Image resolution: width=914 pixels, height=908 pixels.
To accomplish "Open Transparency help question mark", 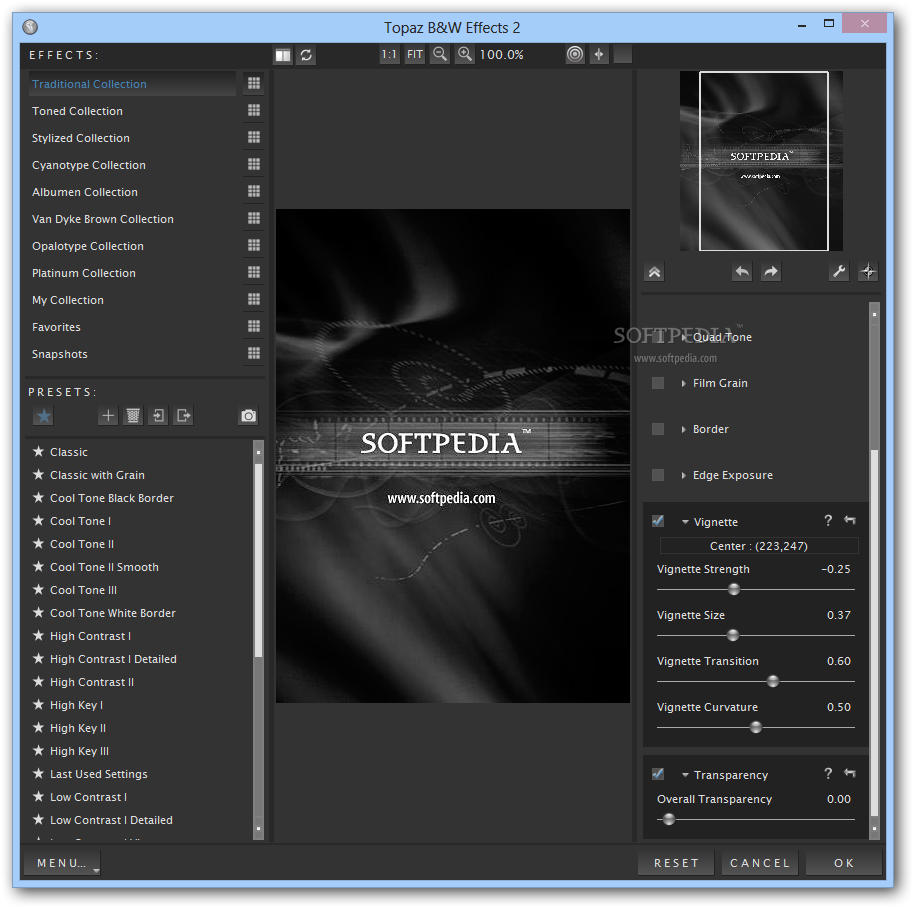I will (828, 773).
